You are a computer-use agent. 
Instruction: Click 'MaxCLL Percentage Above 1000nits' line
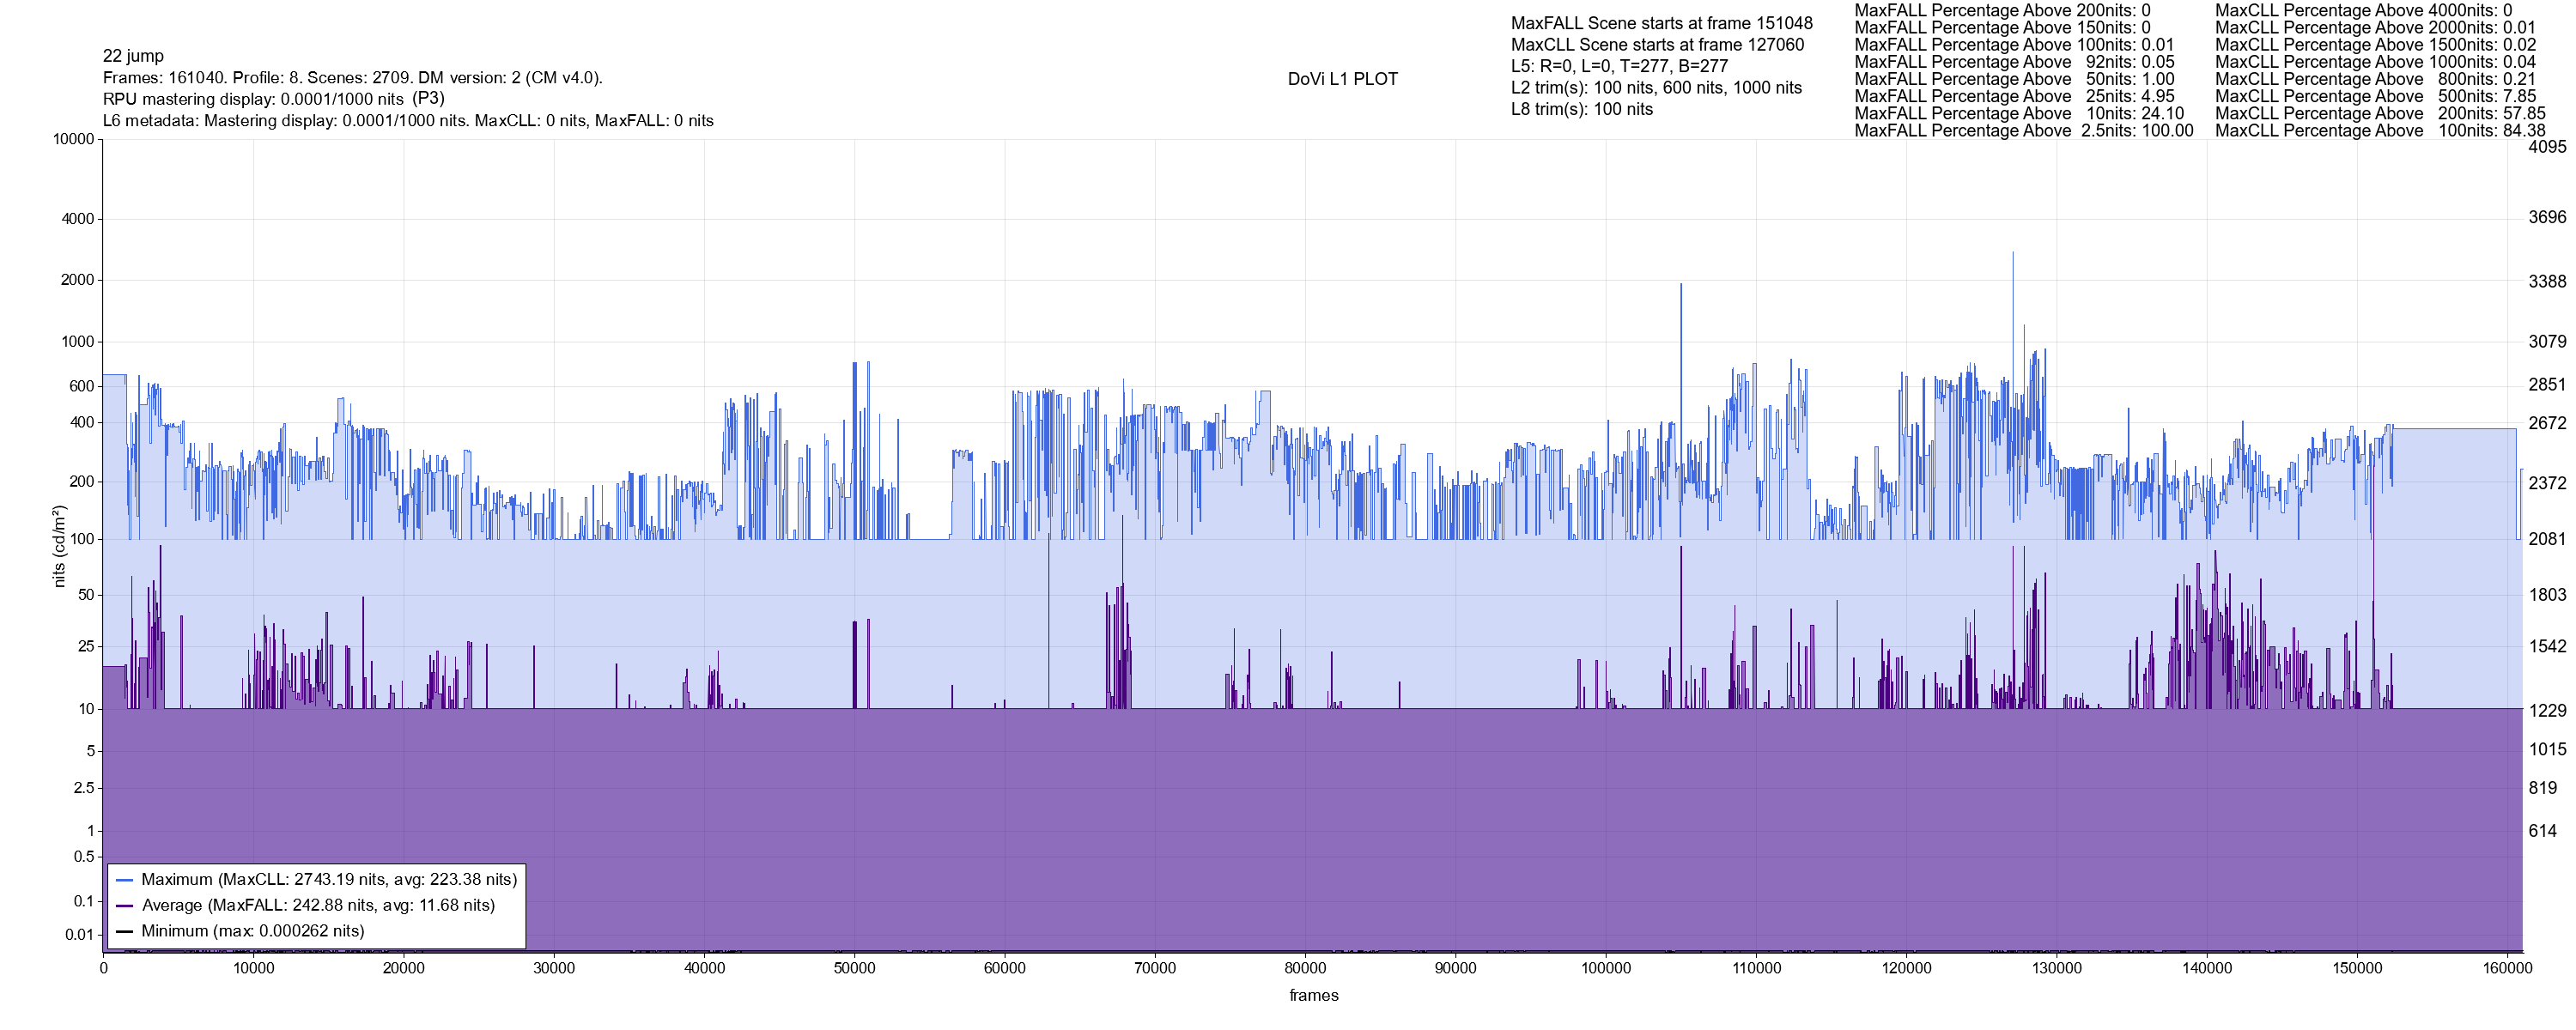tap(2375, 62)
